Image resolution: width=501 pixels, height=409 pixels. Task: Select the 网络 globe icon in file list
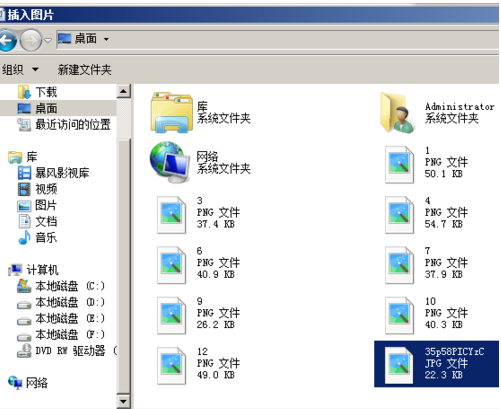[x=170, y=162]
